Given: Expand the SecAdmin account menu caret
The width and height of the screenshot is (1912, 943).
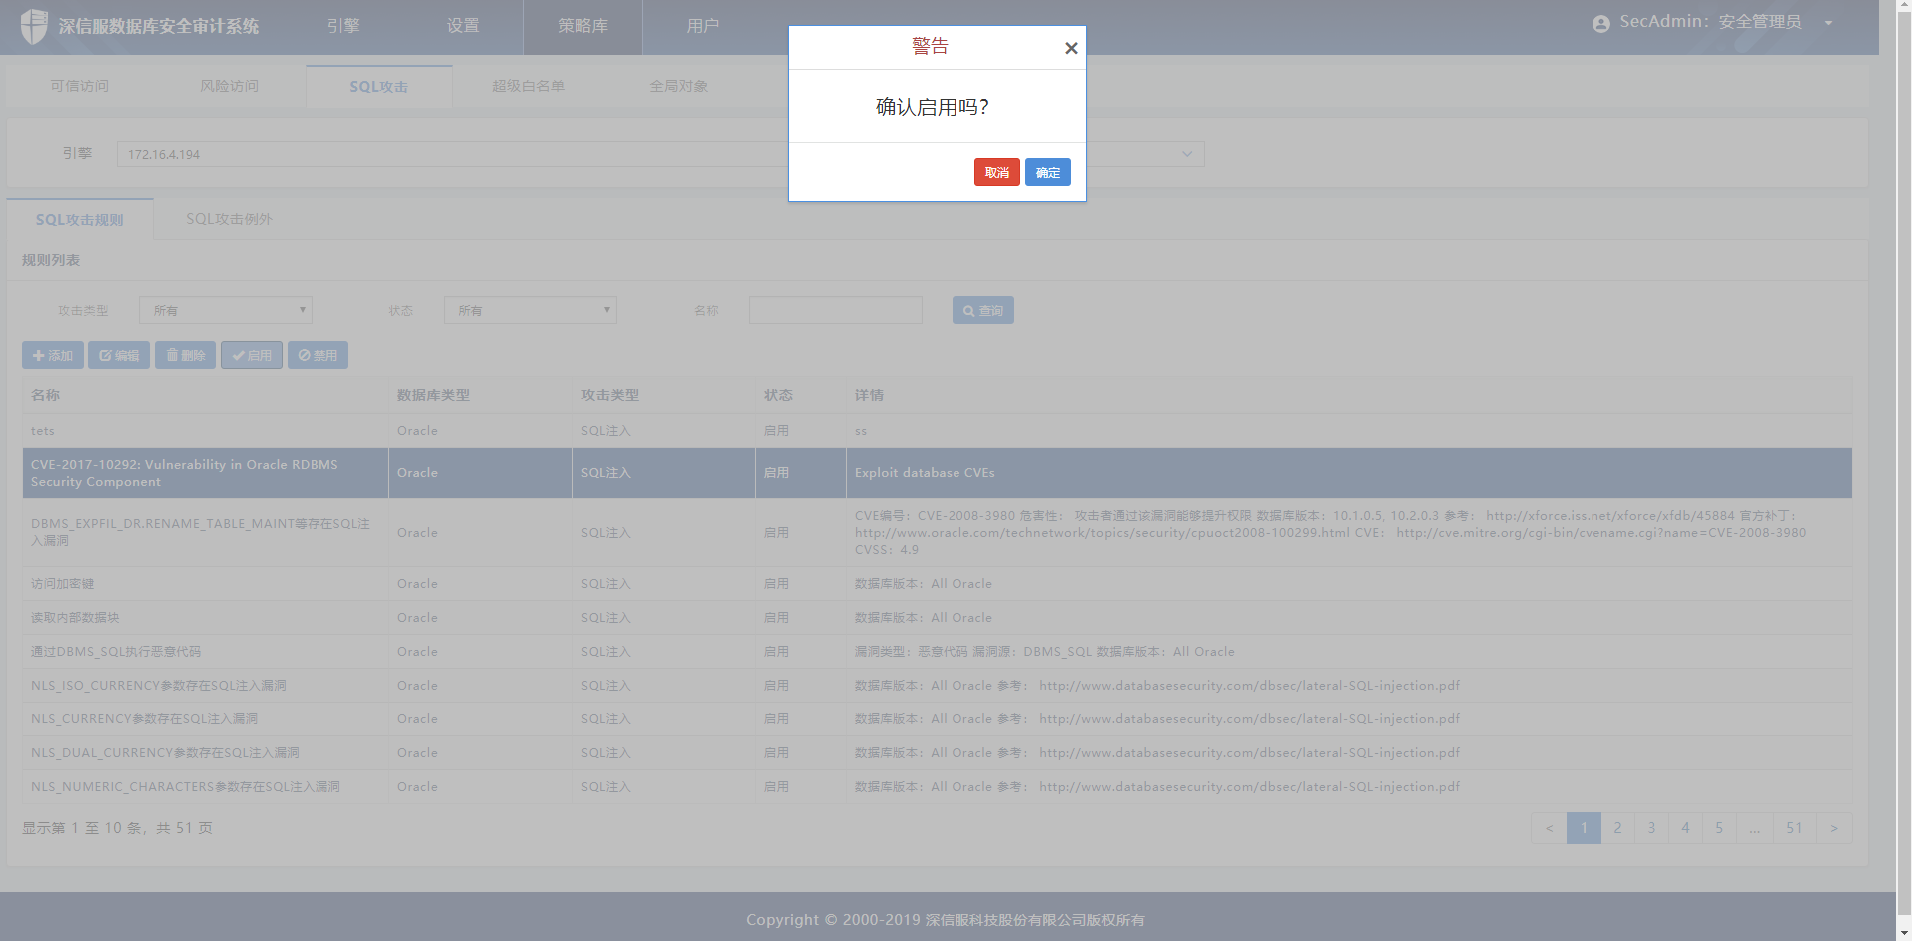Looking at the screenshot, I should point(1828,24).
